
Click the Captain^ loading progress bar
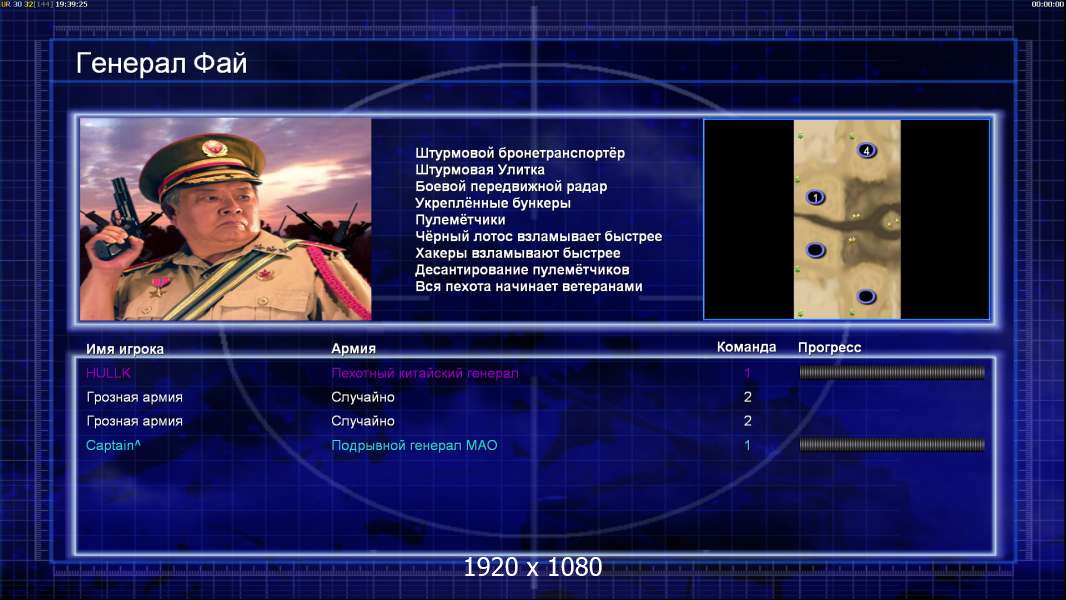pyautogui.click(x=892, y=445)
